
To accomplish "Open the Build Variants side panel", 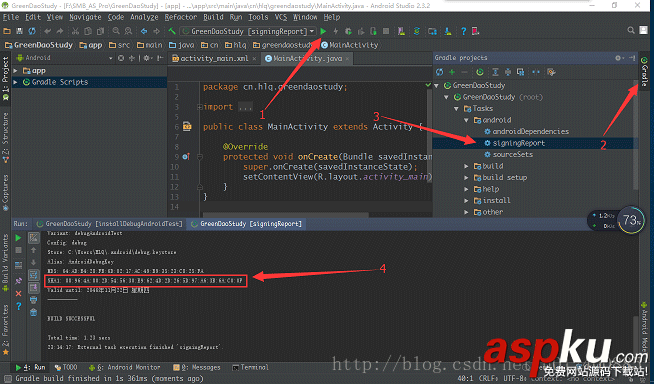I will [5, 263].
